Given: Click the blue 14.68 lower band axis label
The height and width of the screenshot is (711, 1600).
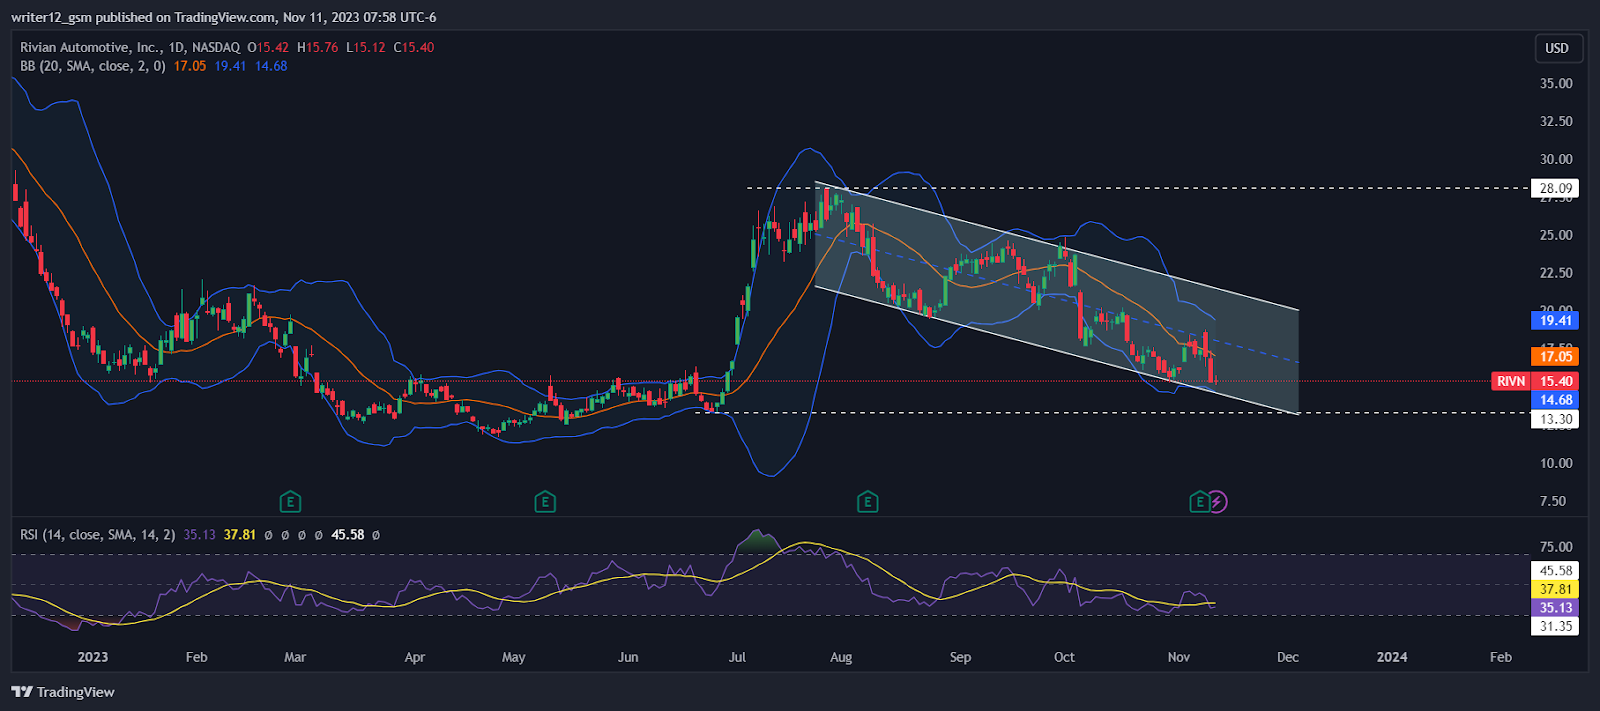Looking at the screenshot, I should coord(1555,400).
